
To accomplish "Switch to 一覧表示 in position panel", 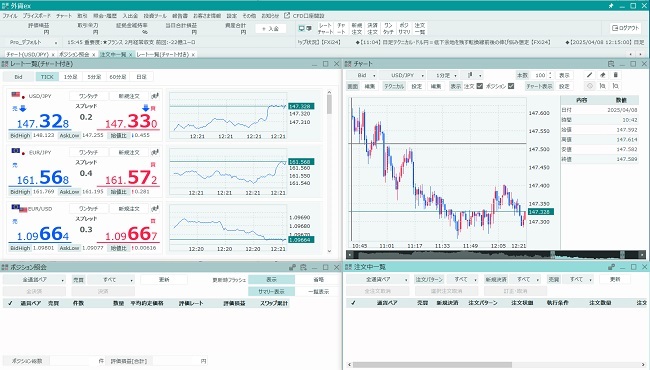I will coord(318,292).
